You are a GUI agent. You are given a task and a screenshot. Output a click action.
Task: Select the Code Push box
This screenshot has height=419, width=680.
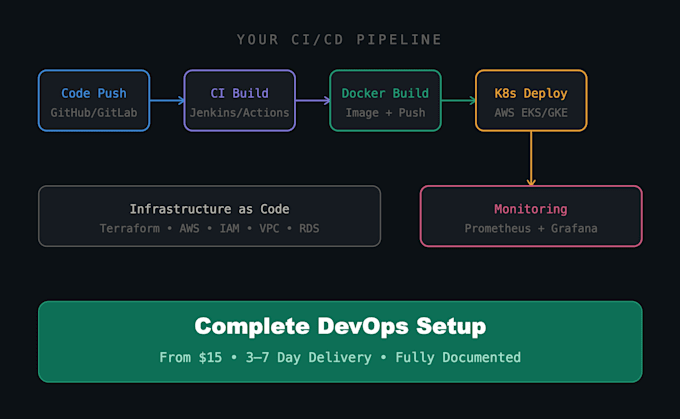(x=94, y=101)
